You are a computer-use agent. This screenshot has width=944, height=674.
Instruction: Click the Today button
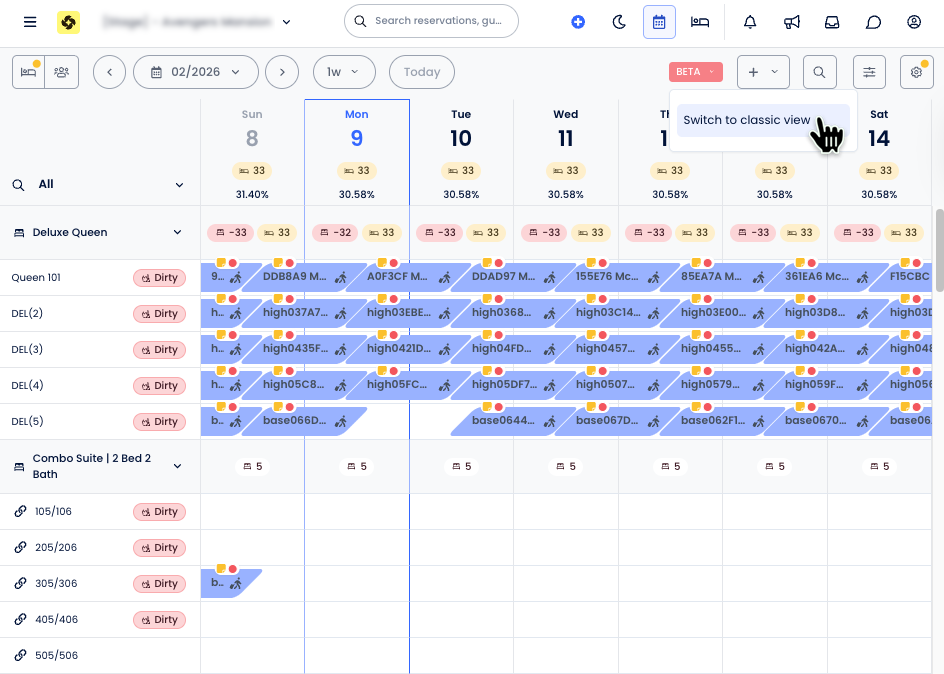pos(421,72)
